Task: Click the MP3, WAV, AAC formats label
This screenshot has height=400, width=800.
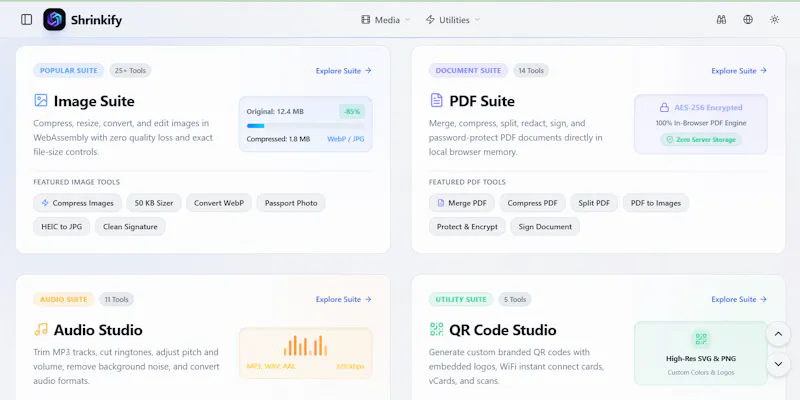Action: click(x=271, y=366)
